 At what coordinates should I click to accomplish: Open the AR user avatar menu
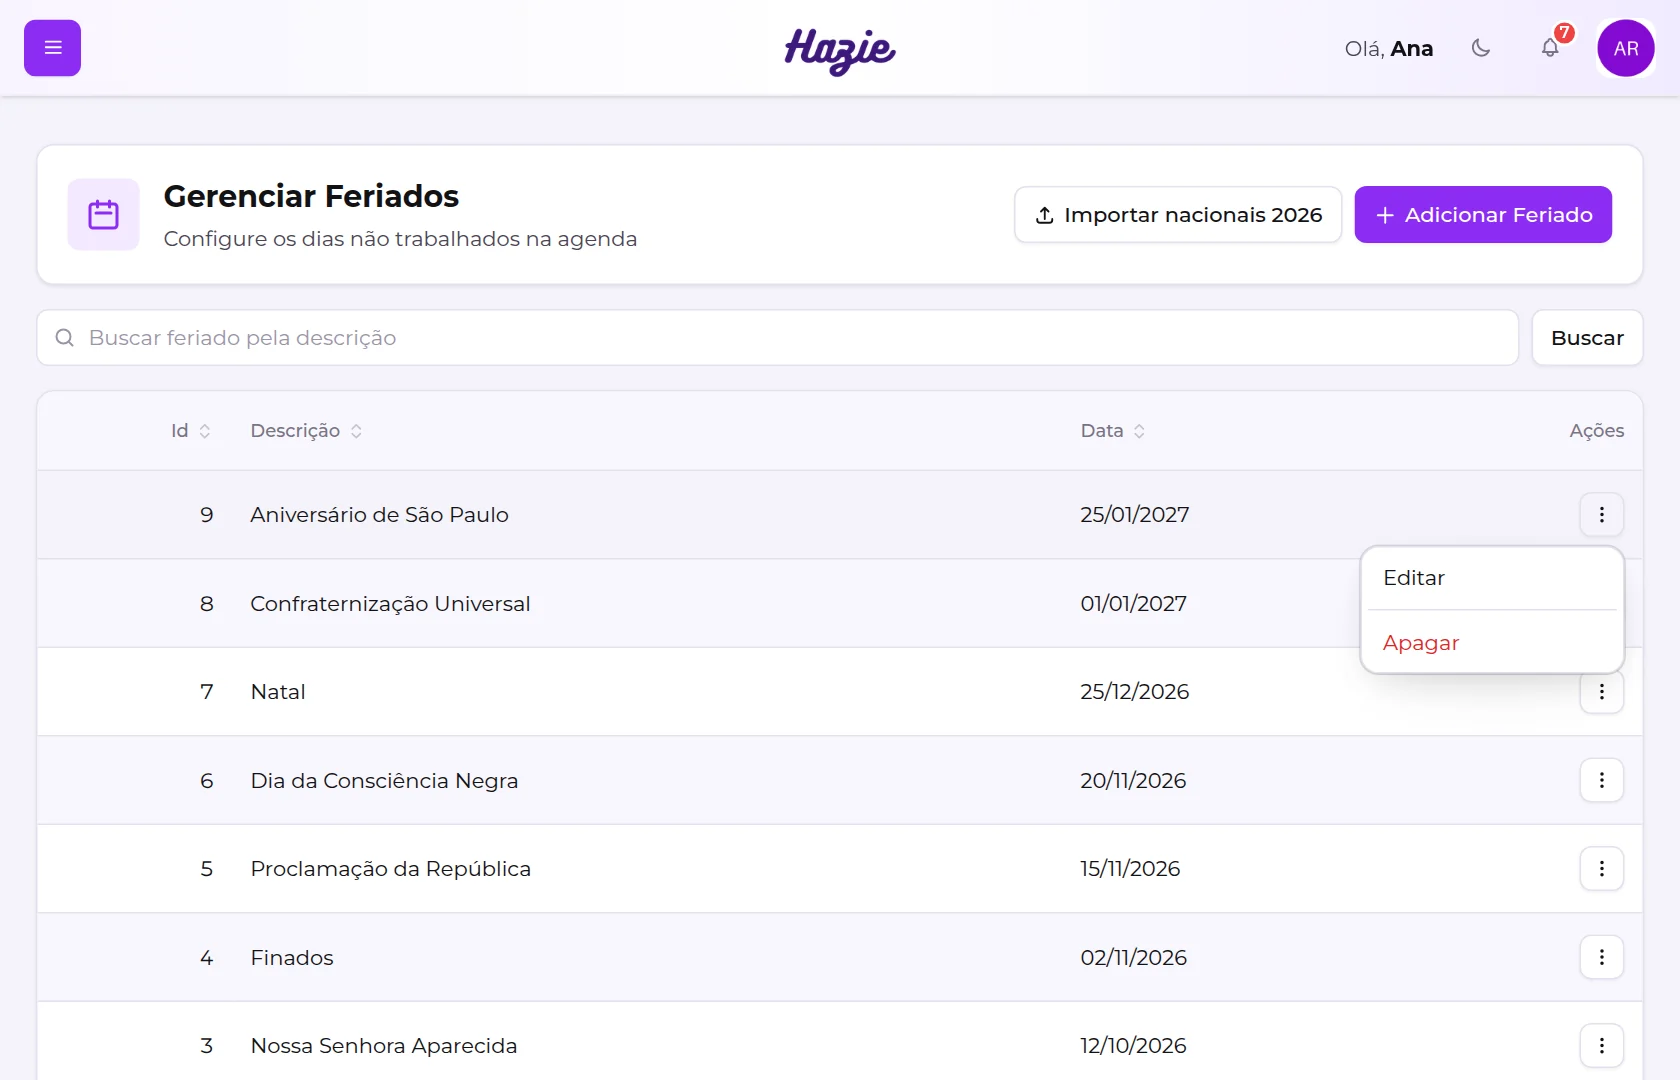1626,48
